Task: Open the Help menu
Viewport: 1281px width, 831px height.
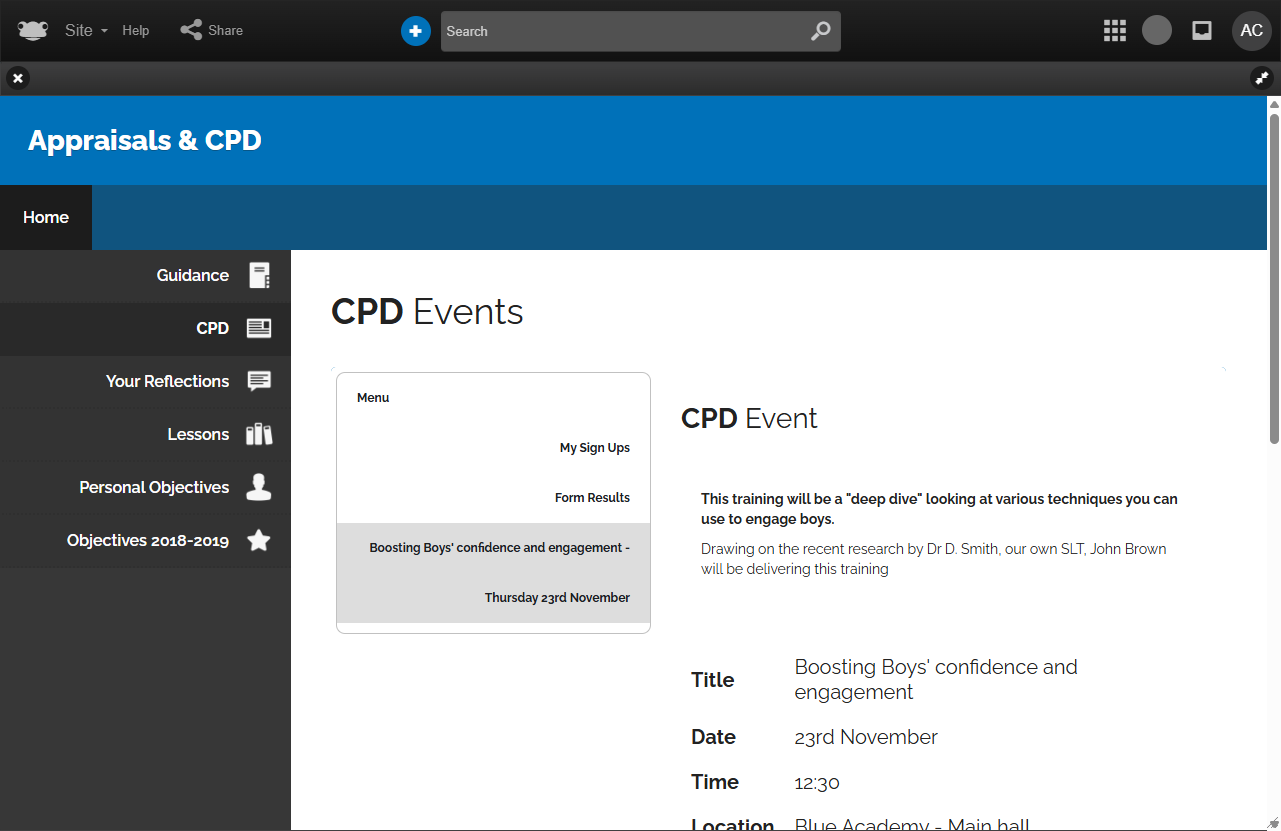Action: 136,30
